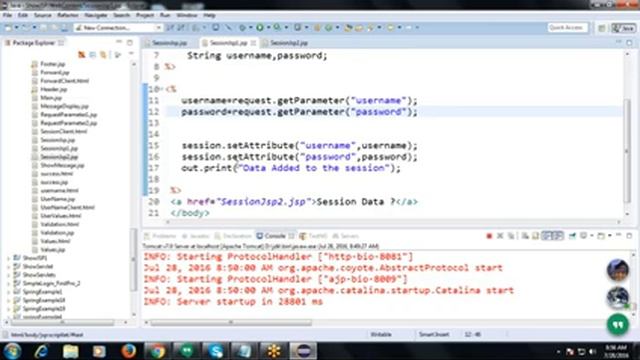Image resolution: width=640 pixels, height=360 pixels.
Task: Expand the SpringExample1 project
Action: pos(9,292)
